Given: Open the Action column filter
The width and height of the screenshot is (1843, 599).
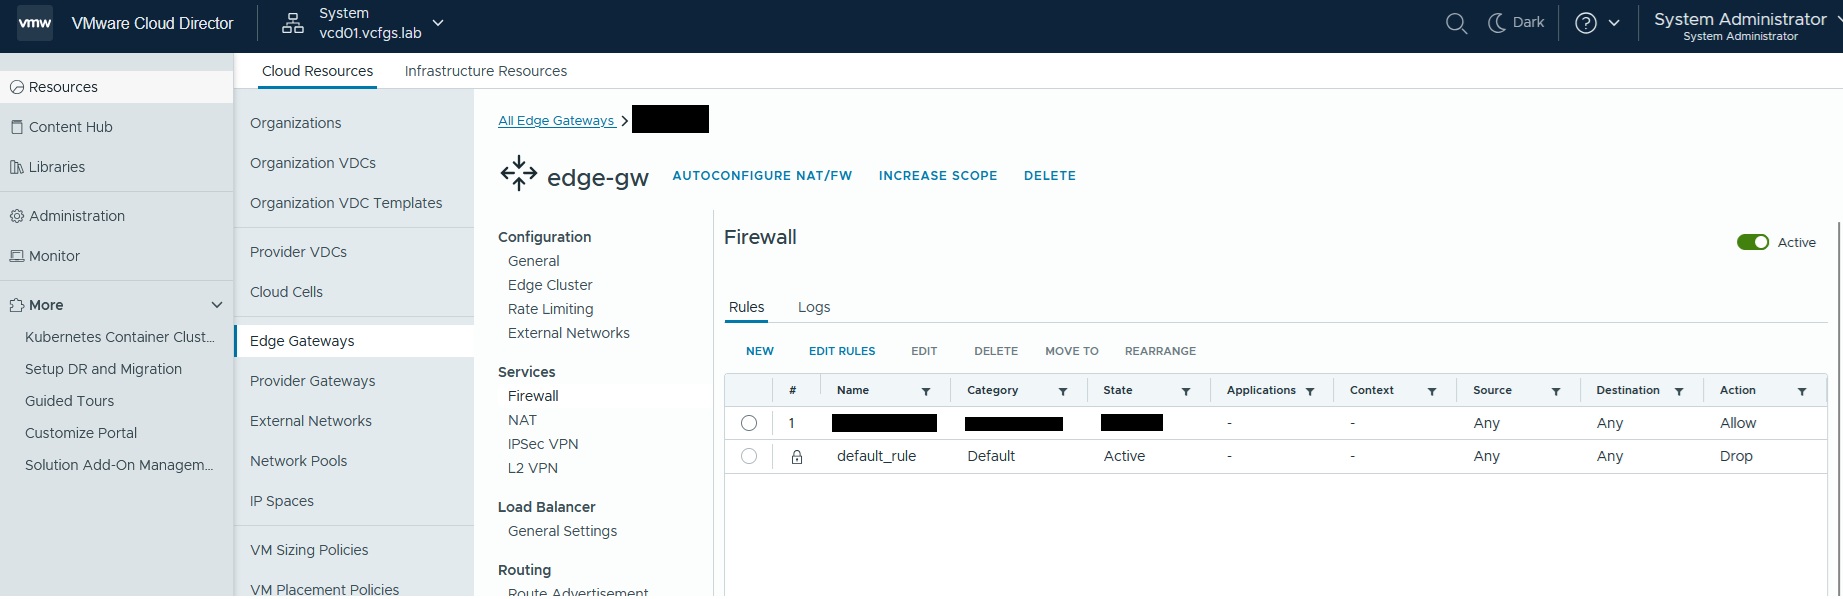Looking at the screenshot, I should click(1802, 391).
